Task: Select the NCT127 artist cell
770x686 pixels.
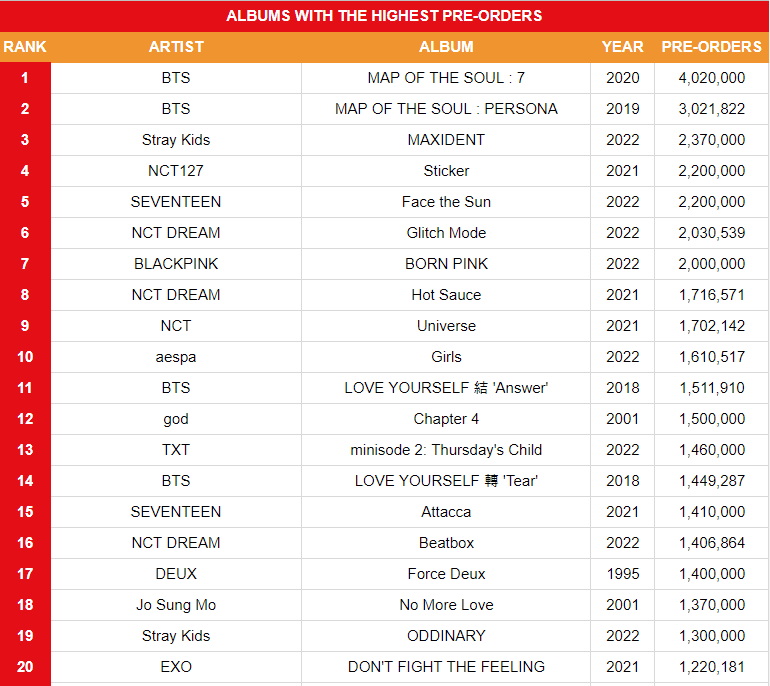Action: (x=176, y=171)
